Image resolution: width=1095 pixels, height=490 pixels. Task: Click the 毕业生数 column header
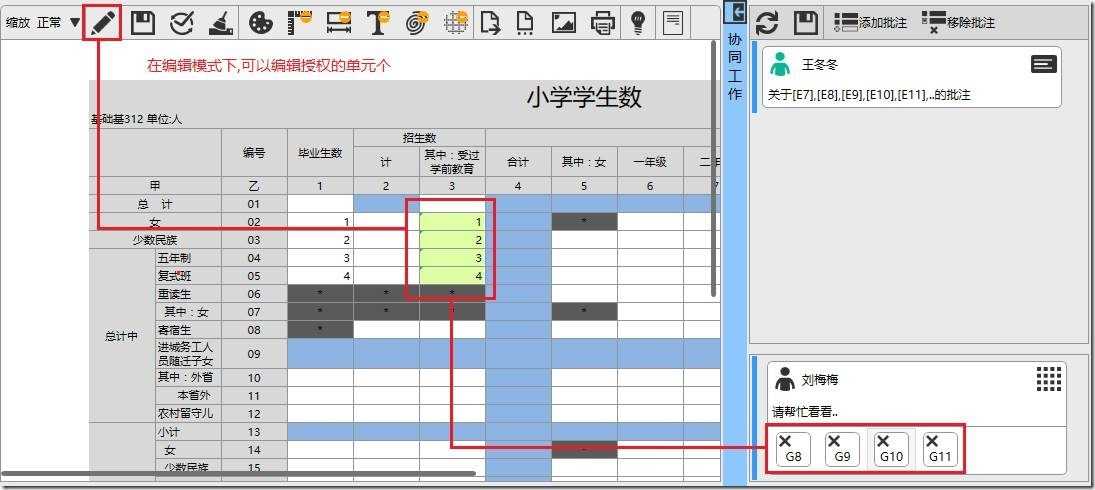click(x=320, y=153)
